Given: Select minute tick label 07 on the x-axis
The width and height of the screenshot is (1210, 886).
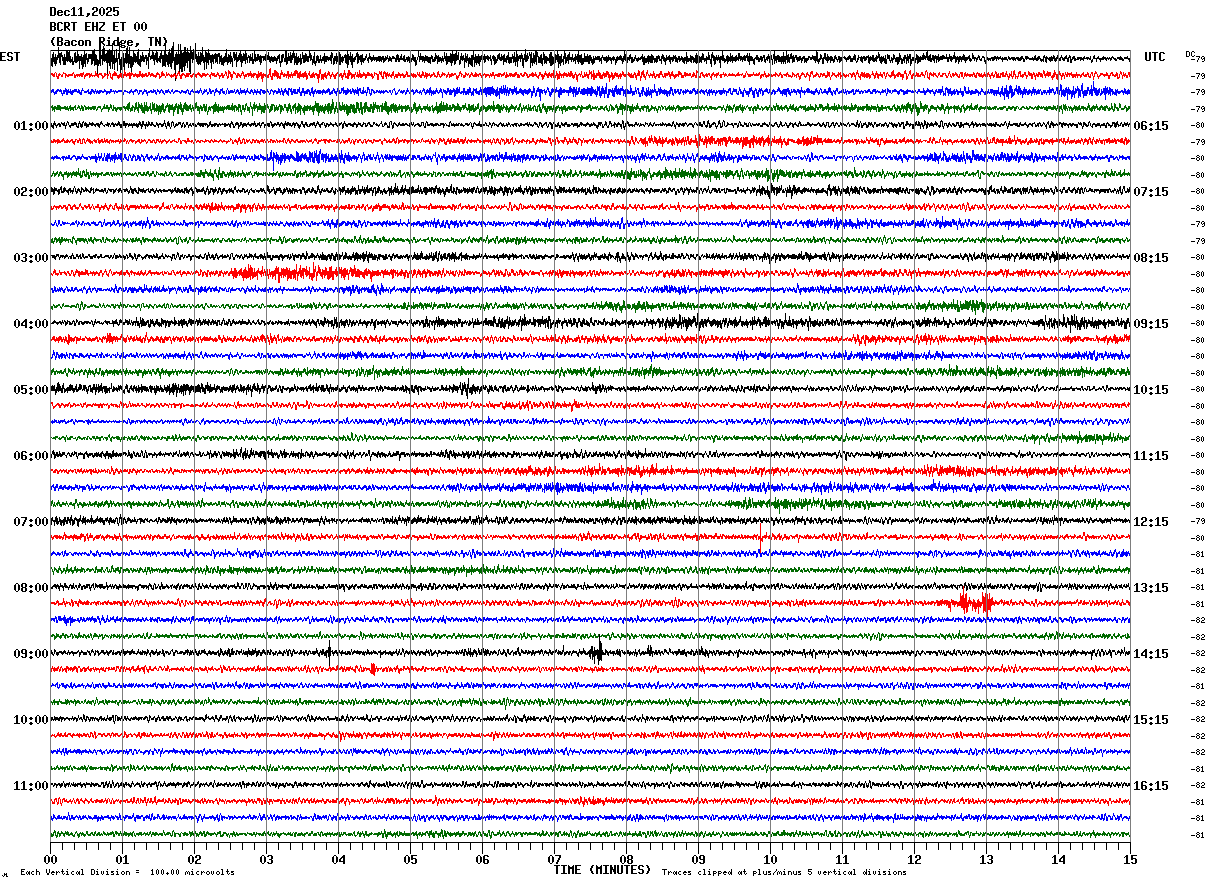Looking at the screenshot, I should coord(554,859).
